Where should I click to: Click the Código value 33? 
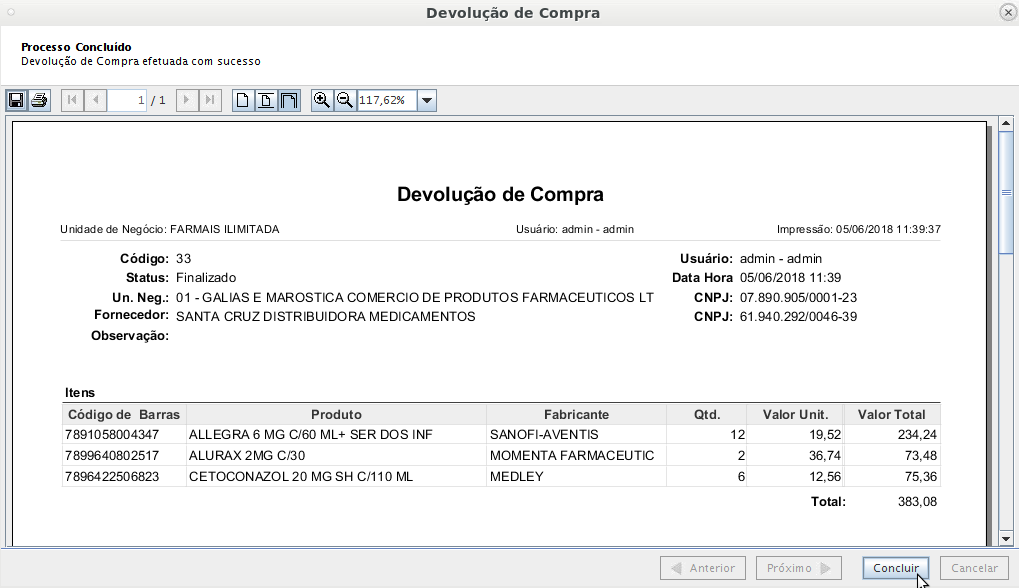click(x=183, y=259)
